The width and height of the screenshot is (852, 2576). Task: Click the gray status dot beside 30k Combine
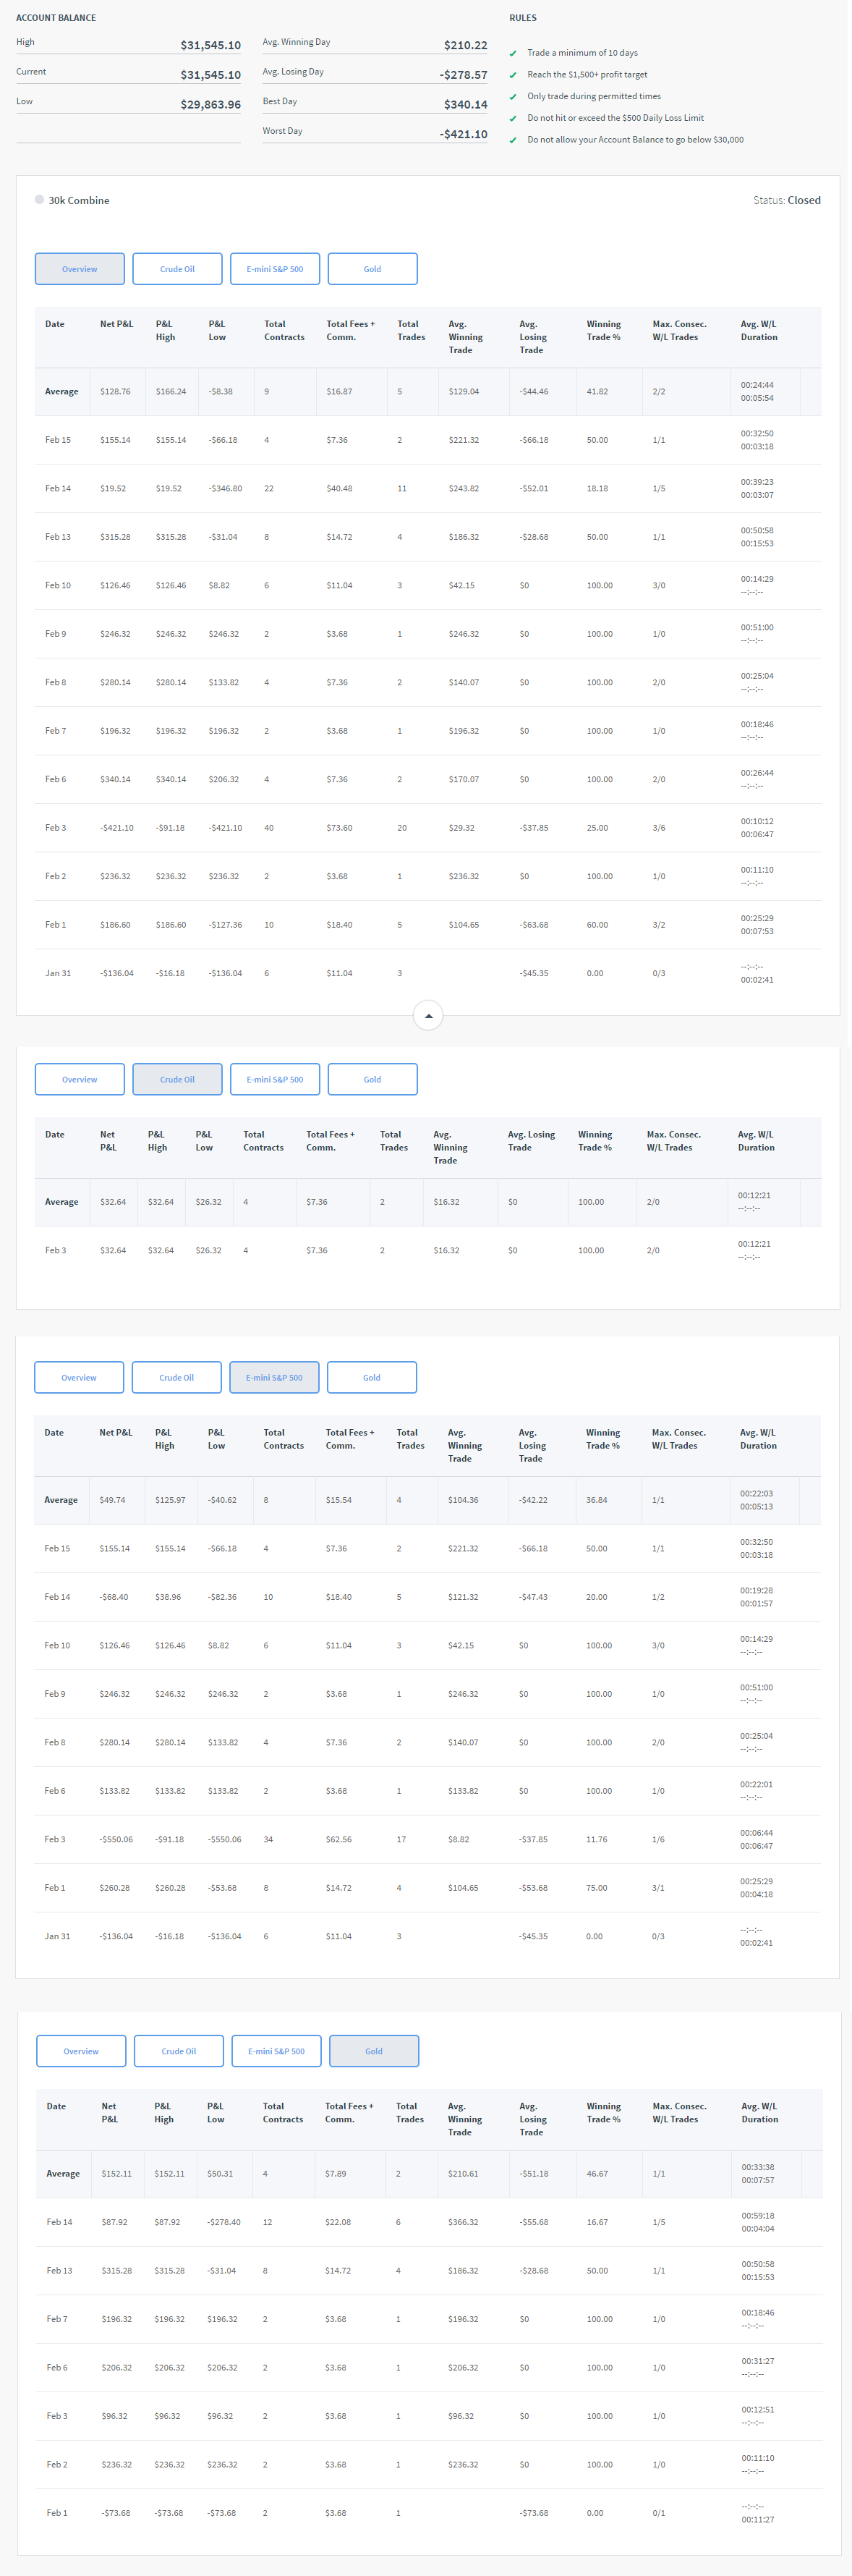pos(39,200)
